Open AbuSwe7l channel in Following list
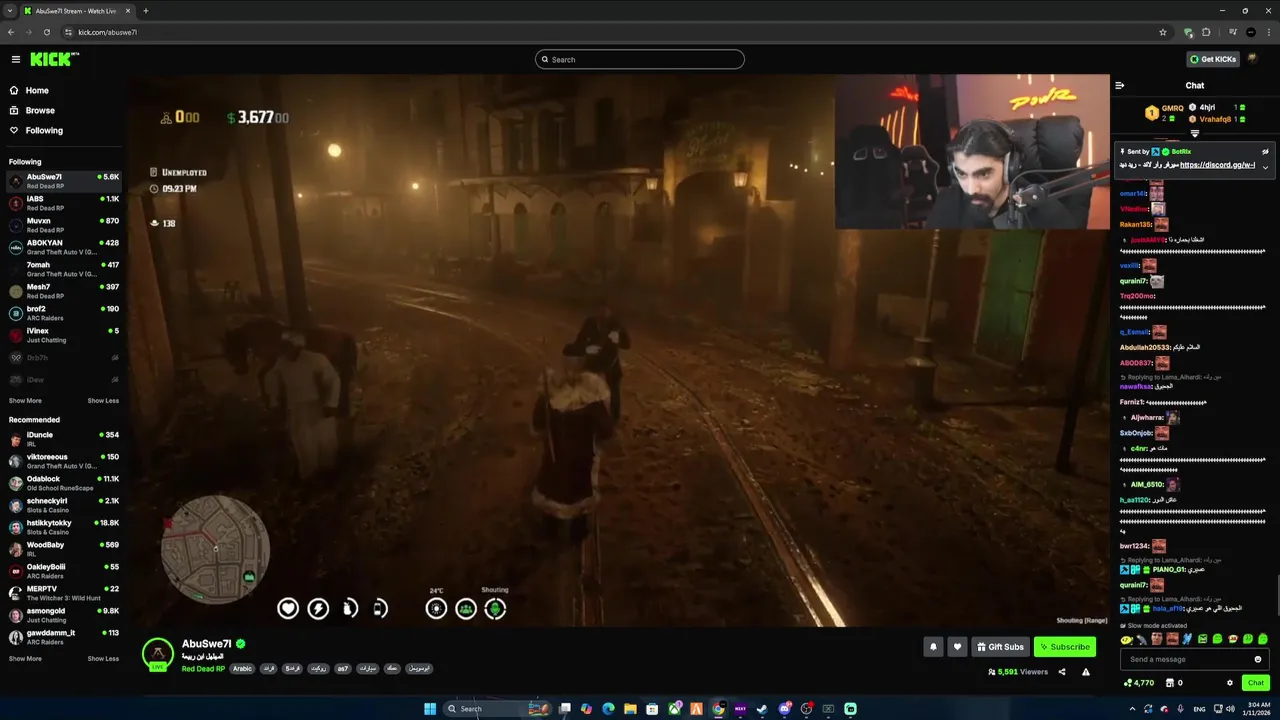The image size is (1280, 720). 64,181
